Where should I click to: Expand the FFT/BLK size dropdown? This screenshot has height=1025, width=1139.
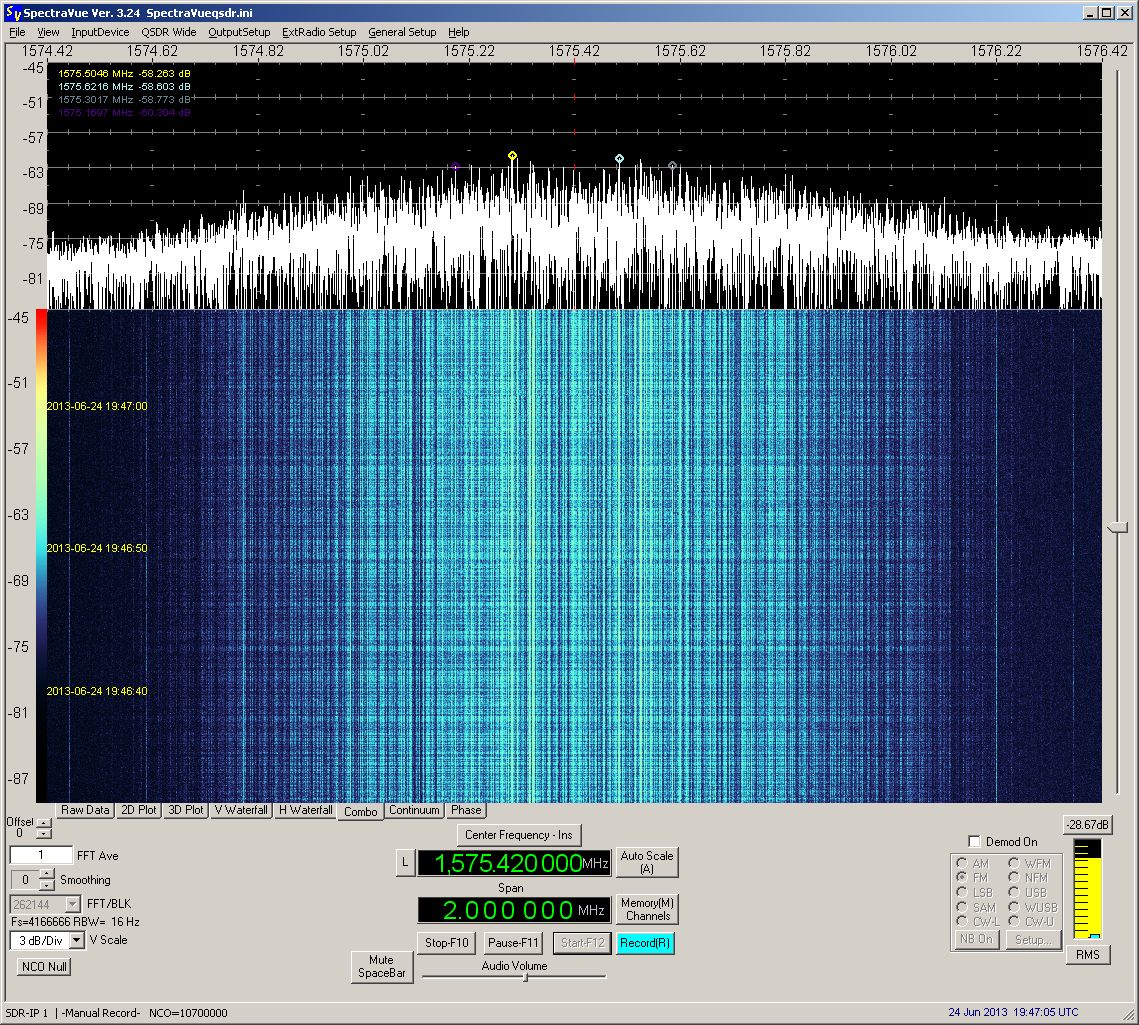point(75,904)
